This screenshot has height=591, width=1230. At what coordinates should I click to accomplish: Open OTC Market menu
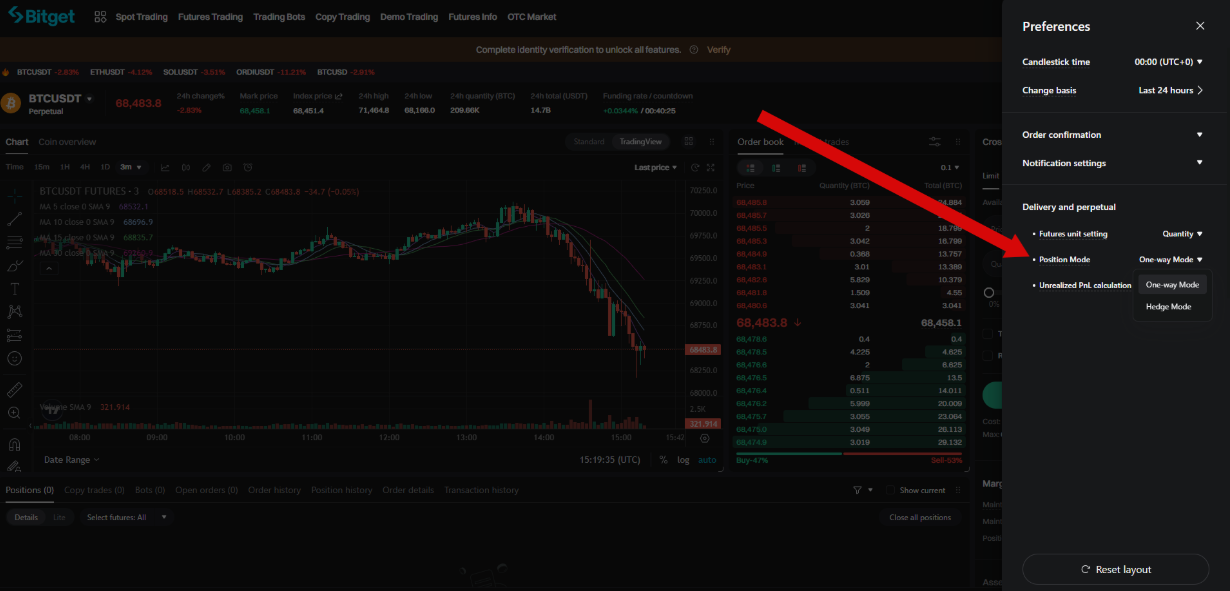(x=532, y=17)
